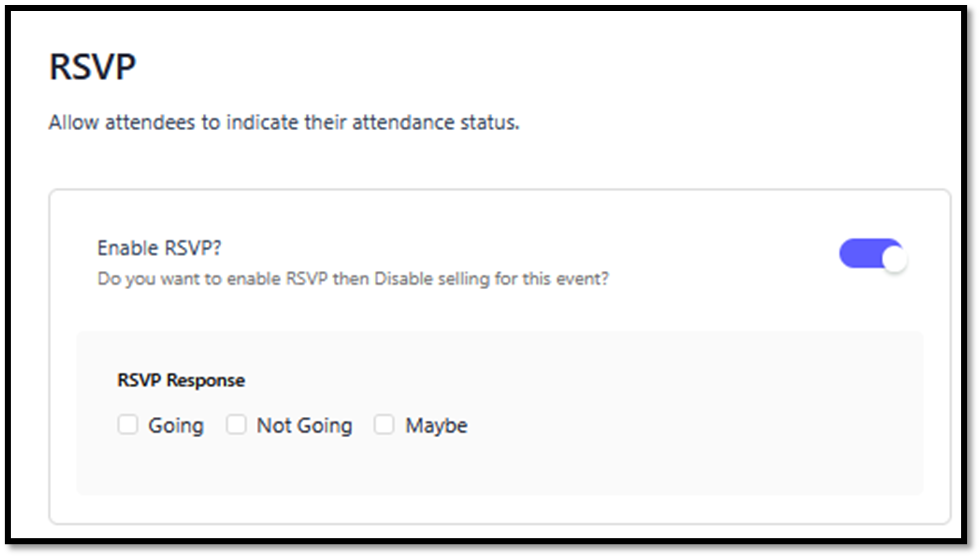Click the 'Going' label text
Image resolution: width=980 pixels, height=557 pixels.
coord(176,426)
